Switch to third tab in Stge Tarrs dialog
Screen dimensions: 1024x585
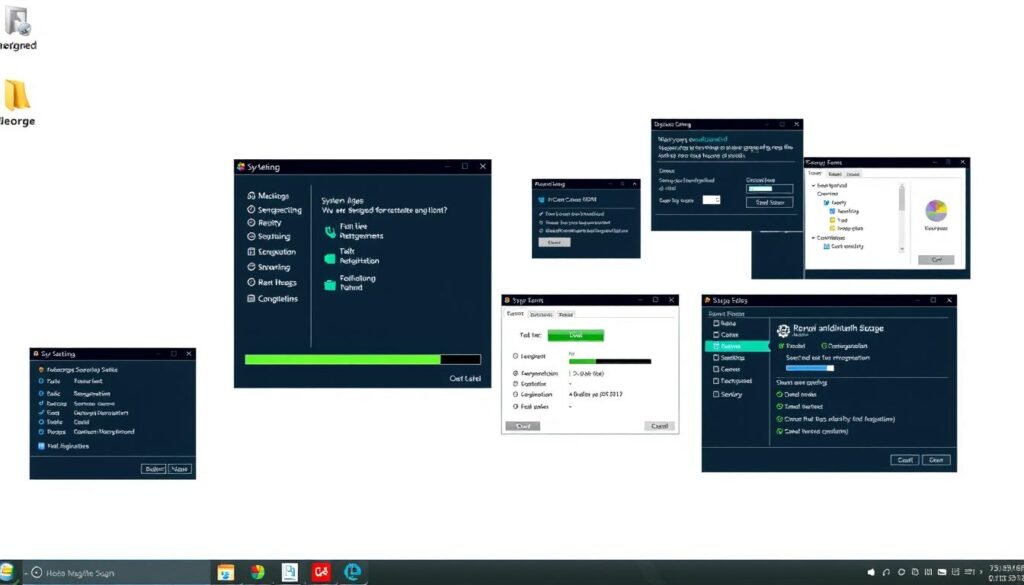tap(566, 315)
